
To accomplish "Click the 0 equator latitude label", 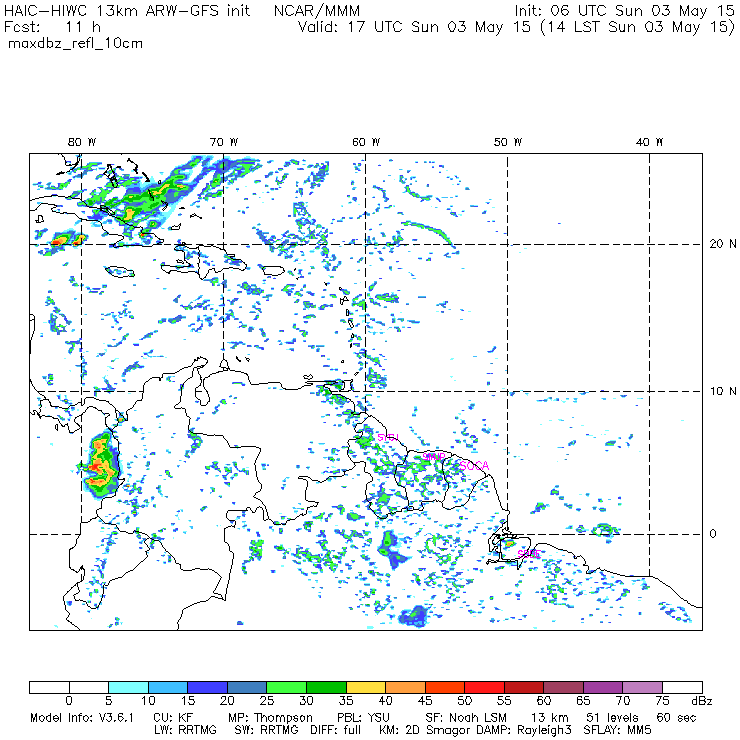I will [713, 534].
